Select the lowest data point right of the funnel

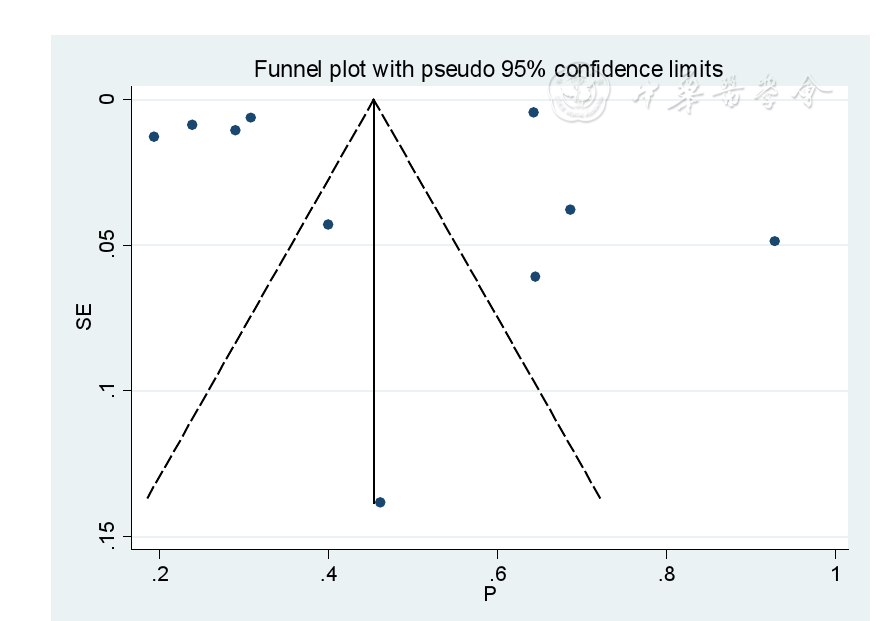point(535,276)
